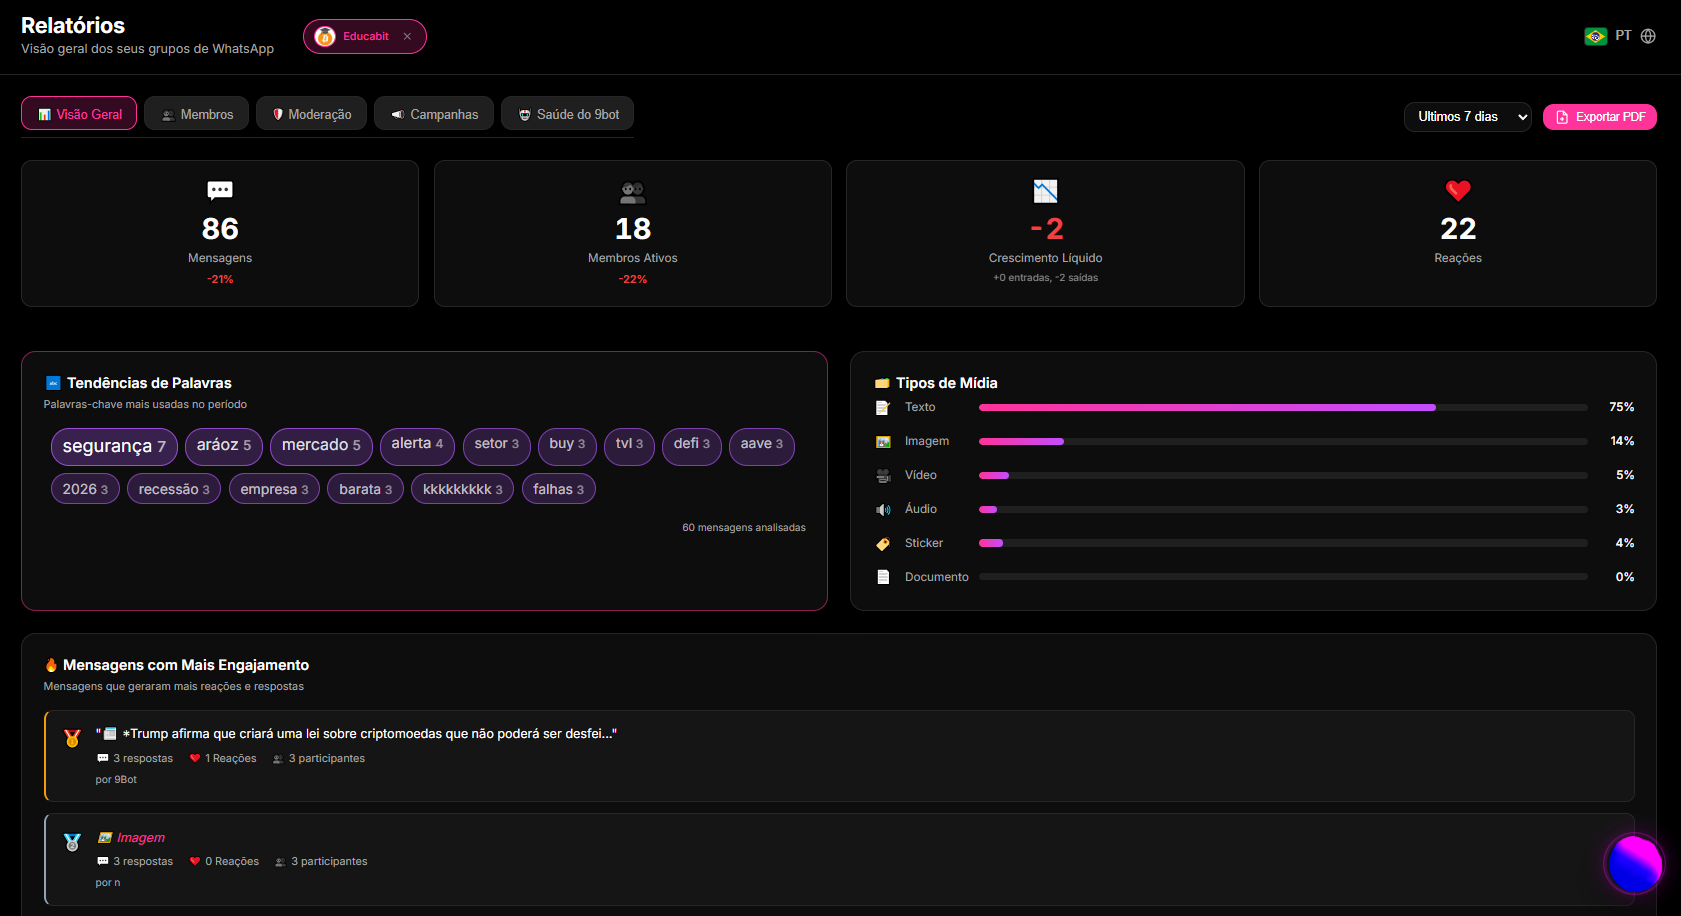Open the floating gradient chat orb
The width and height of the screenshot is (1681, 916).
[x=1634, y=864]
